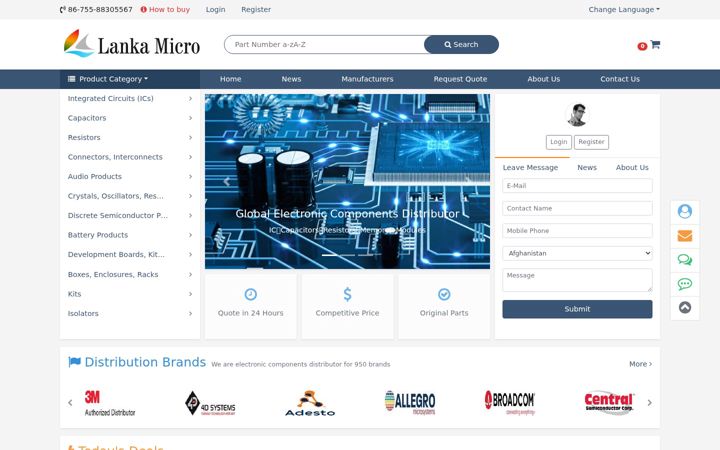This screenshot has width=720, height=450.
Task: Click the 3M Authorized Distributor logo
Action: [x=110, y=403]
